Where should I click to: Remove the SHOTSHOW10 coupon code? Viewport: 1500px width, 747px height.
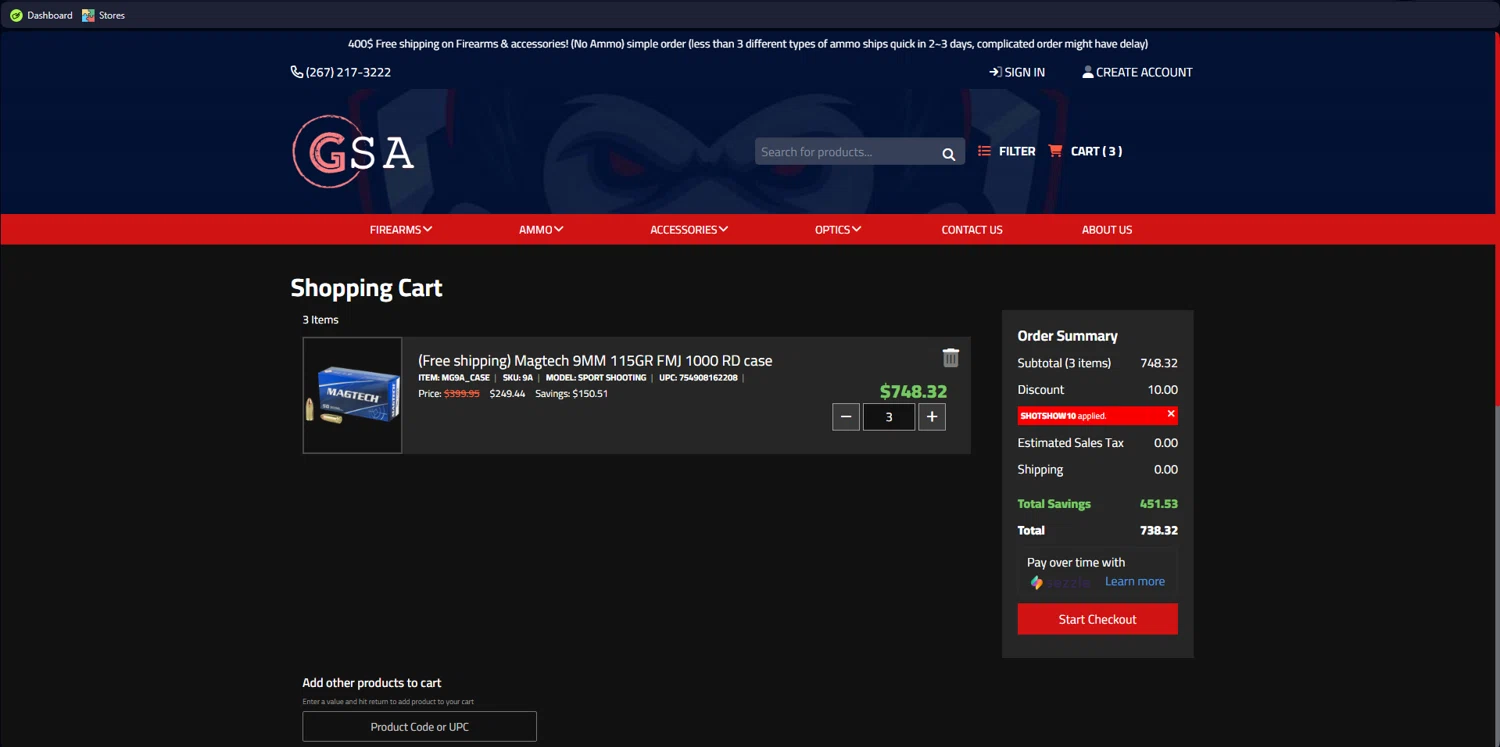coord(1171,414)
